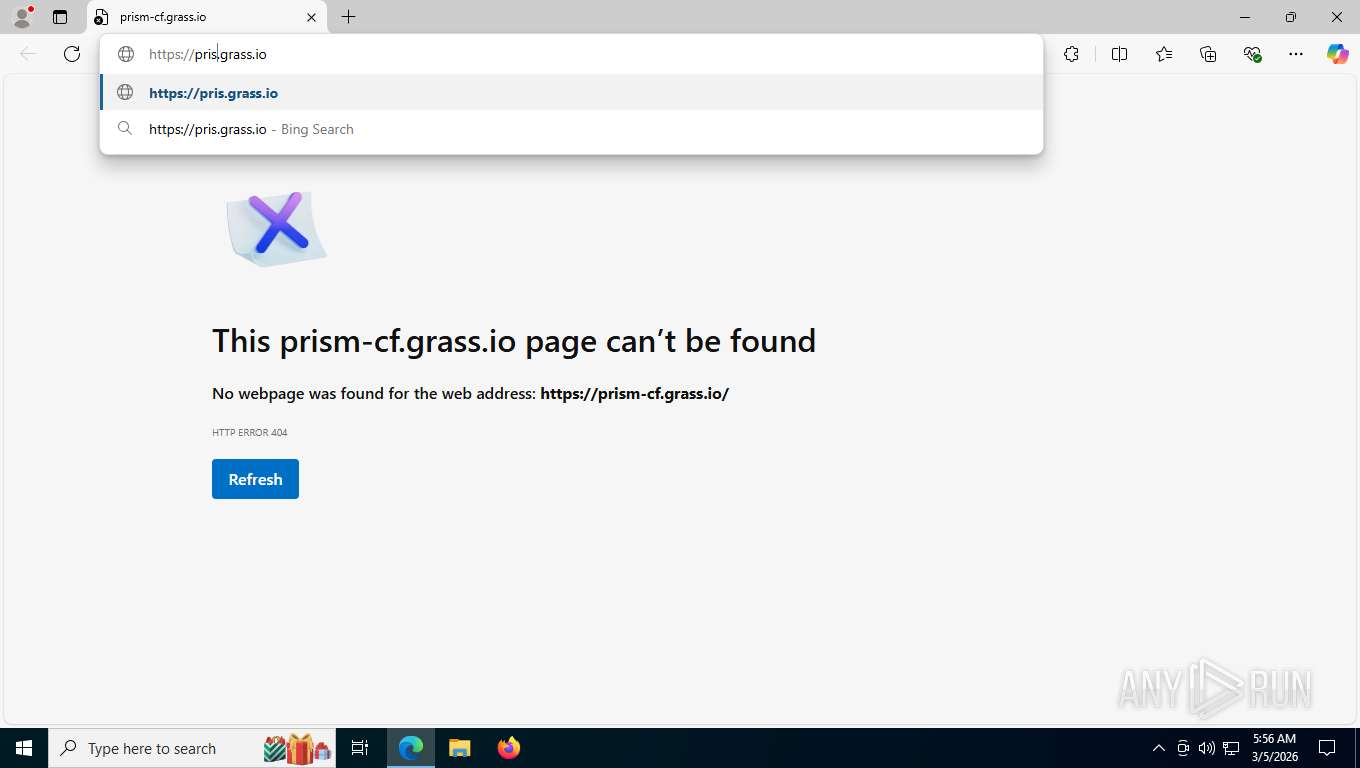Expand hidden system tray icons
1360x768 pixels.
click(1159, 748)
